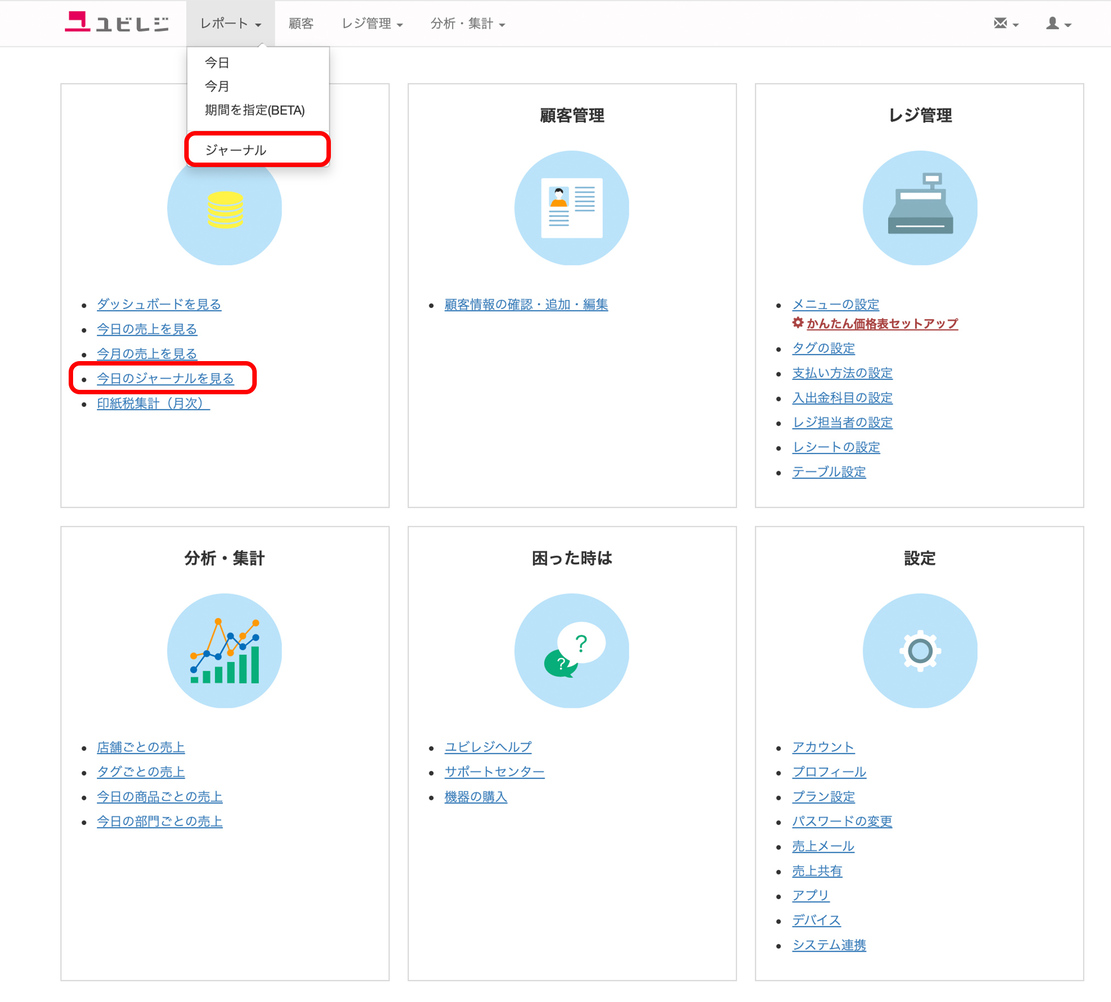This screenshot has height=1002, width=1111.
Task: Open 売上メール link
Action: 823,846
